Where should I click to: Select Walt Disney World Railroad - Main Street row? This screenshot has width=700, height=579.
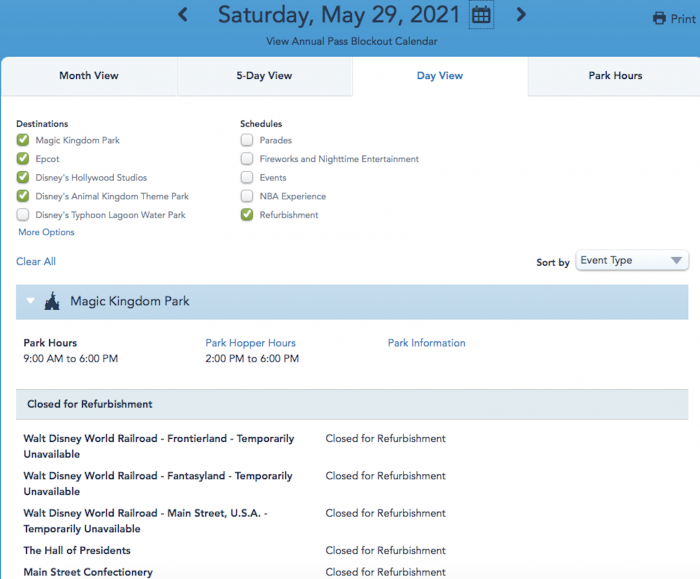(146, 521)
